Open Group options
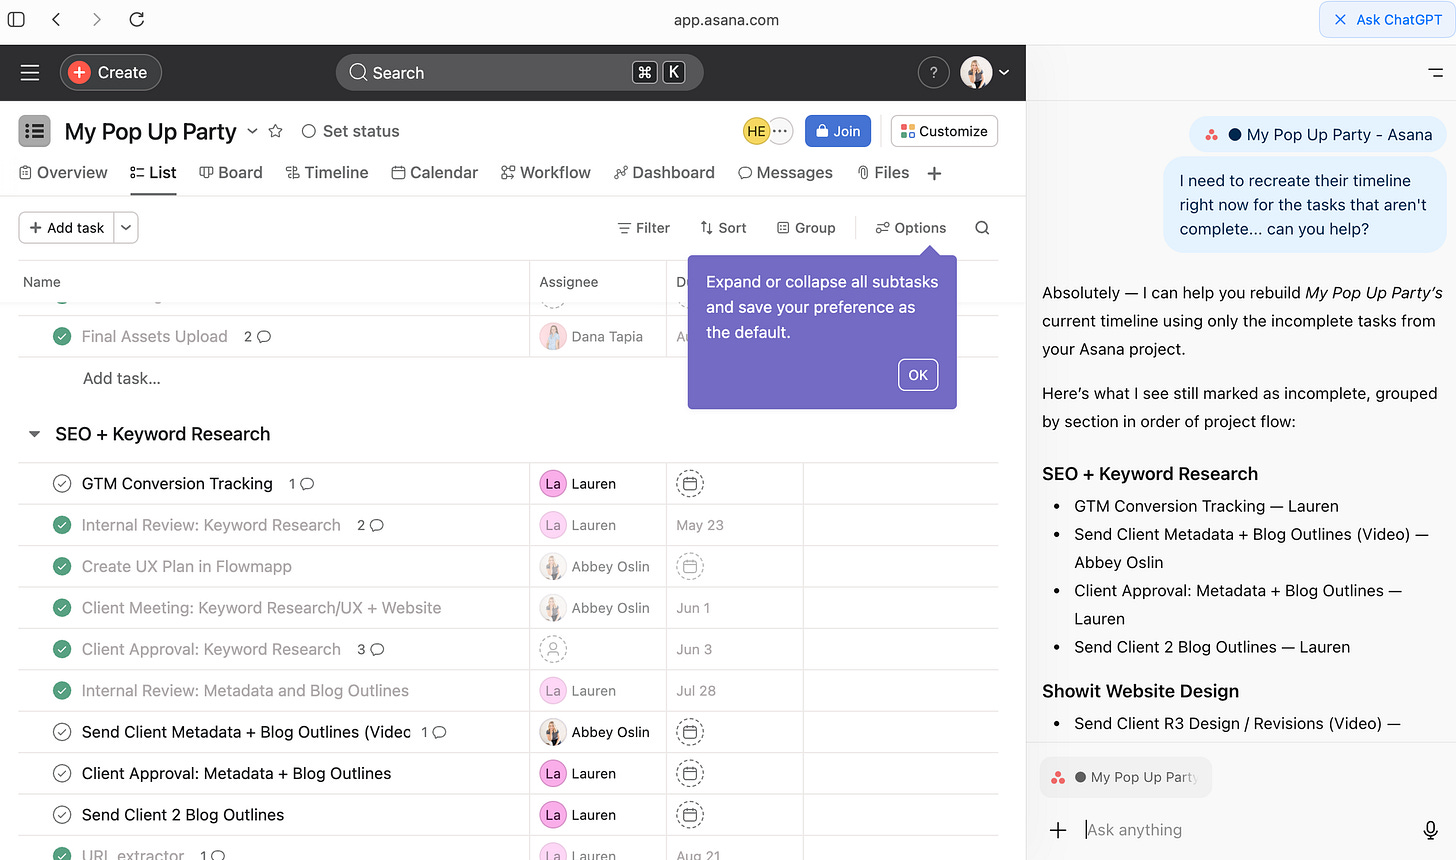 pyautogui.click(x=806, y=228)
